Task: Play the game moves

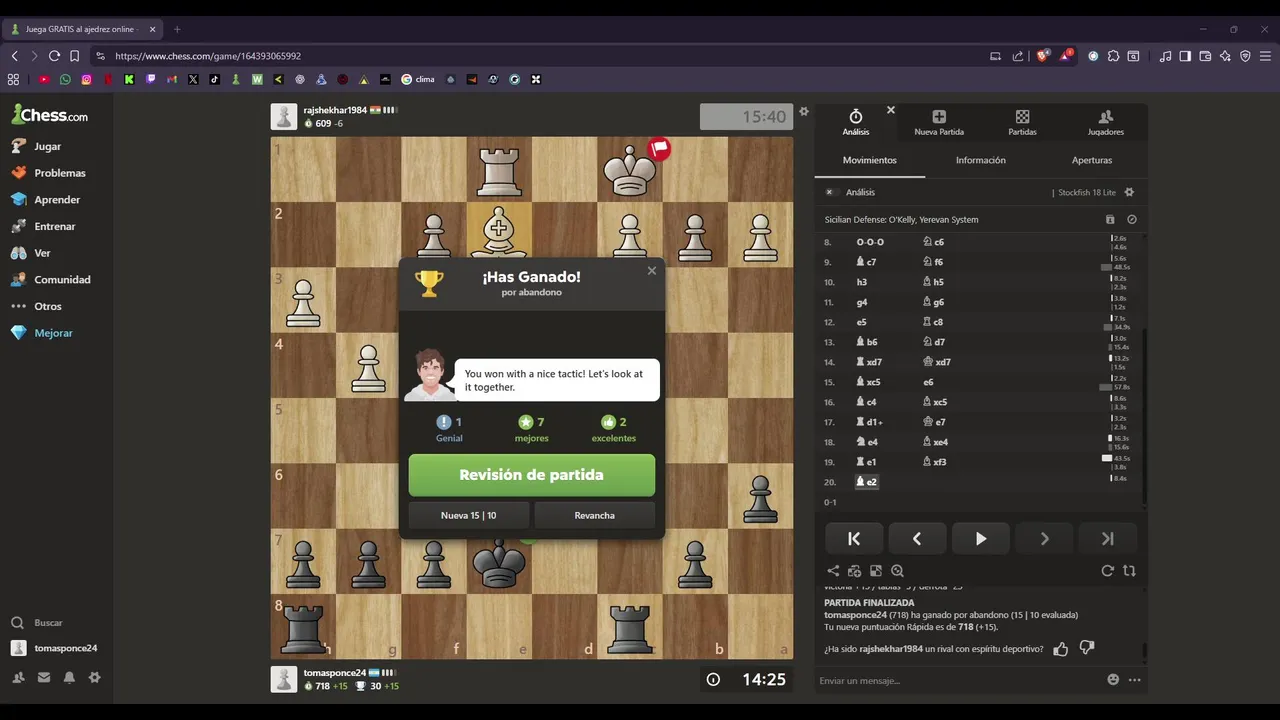Action: (x=981, y=538)
